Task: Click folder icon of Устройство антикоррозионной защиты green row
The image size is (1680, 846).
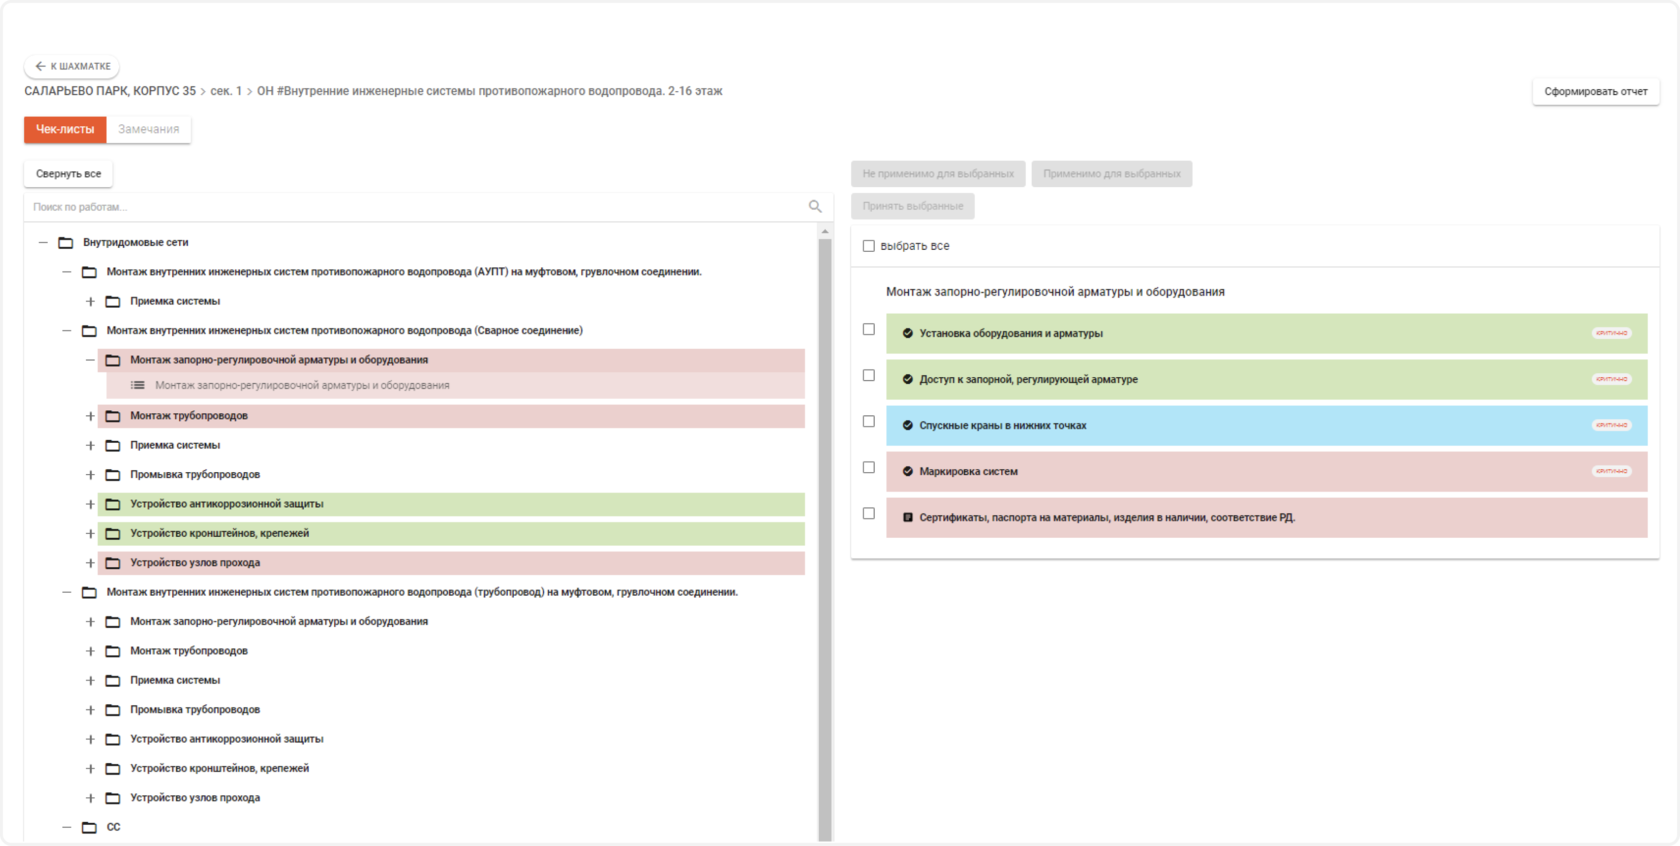Action: tap(113, 504)
